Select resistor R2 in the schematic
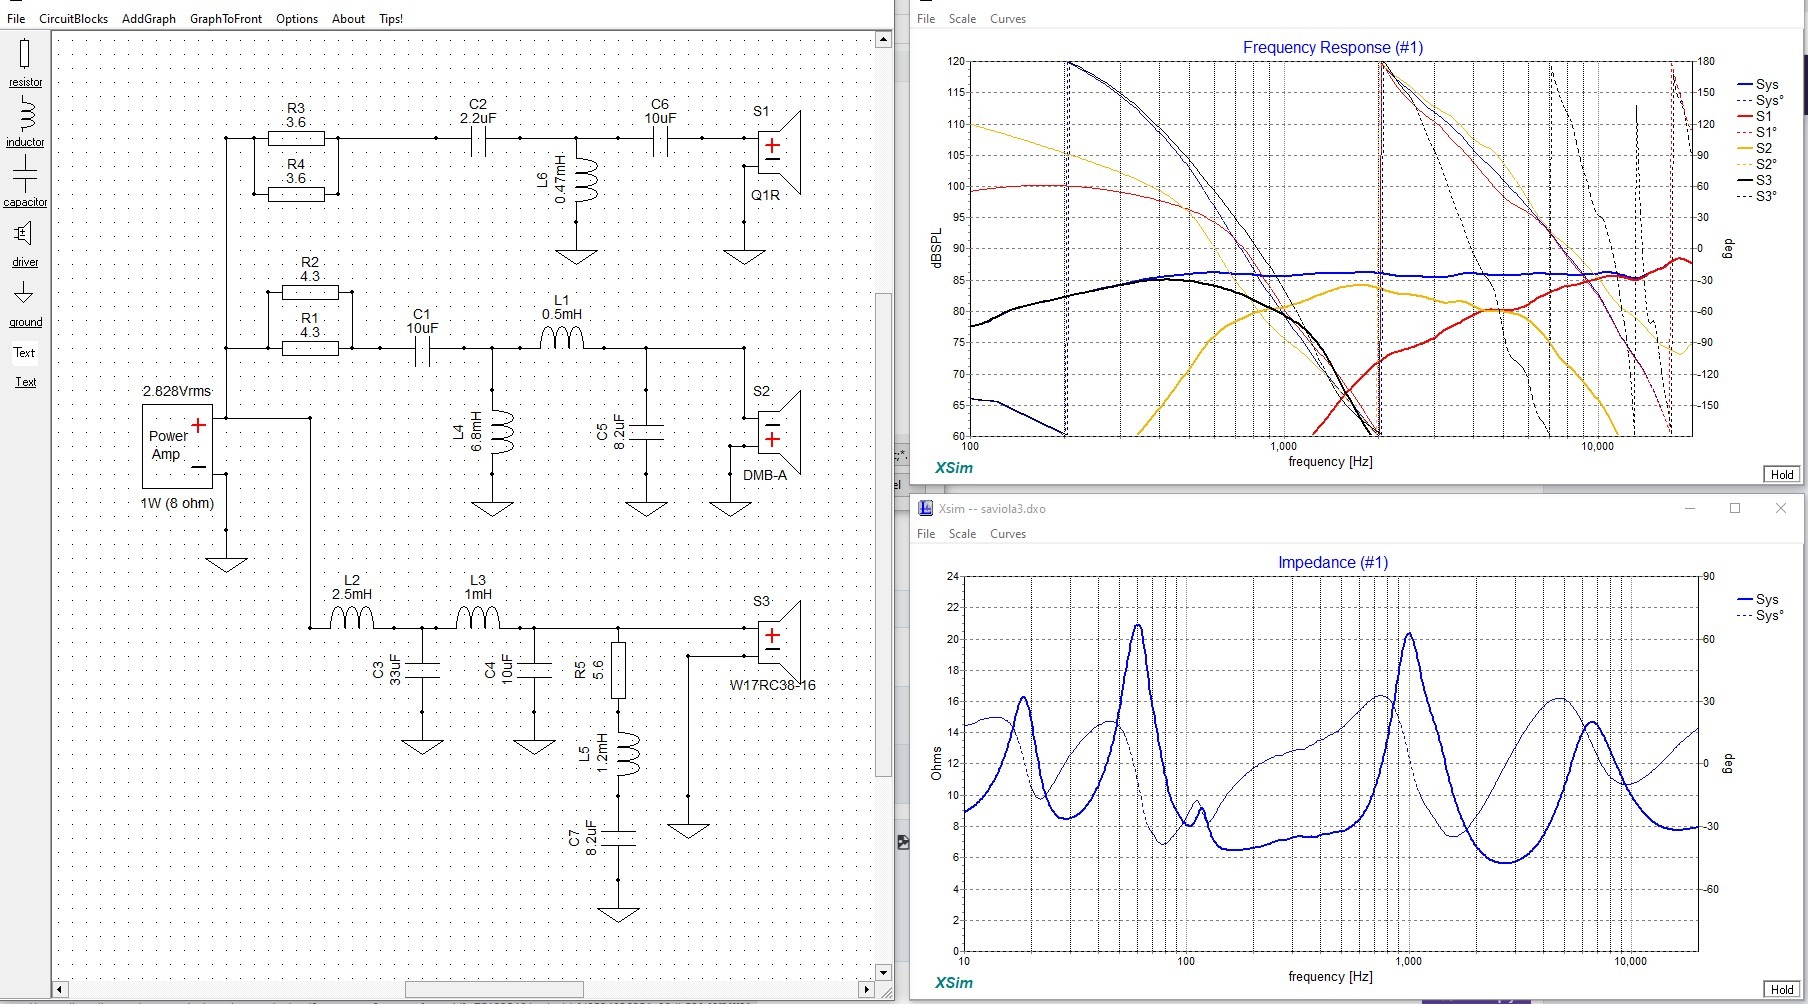This screenshot has width=1808, height=1004. 310,292
